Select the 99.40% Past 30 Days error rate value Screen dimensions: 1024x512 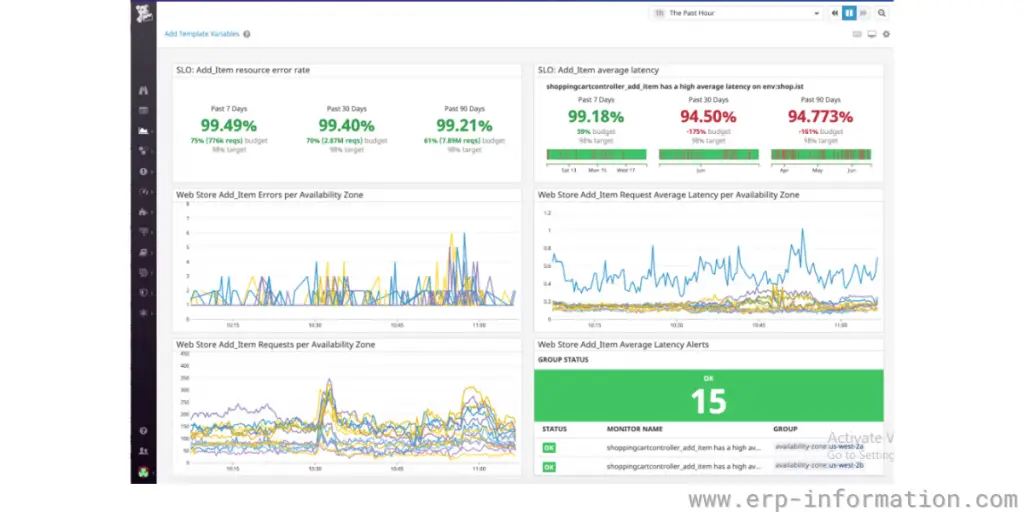click(346, 125)
